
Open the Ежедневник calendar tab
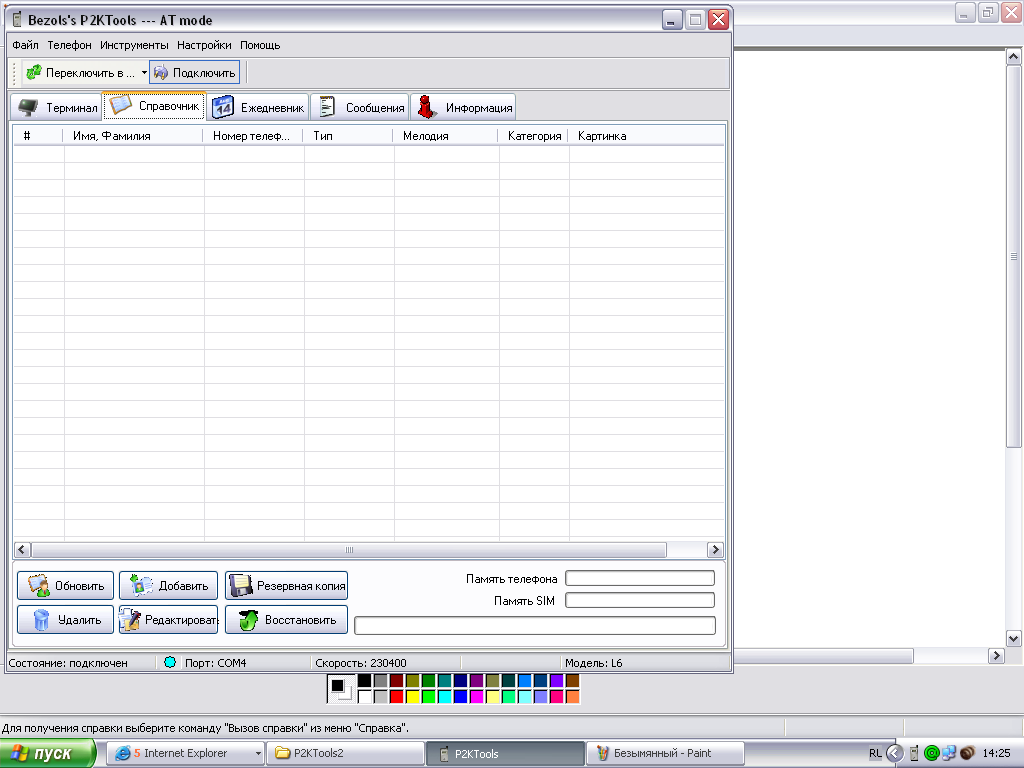(258, 108)
